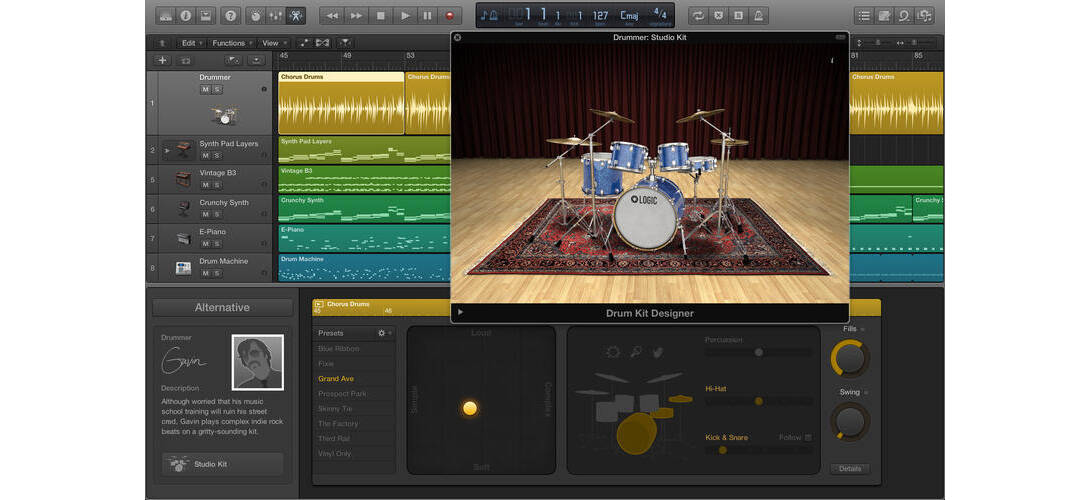The image size is (1090, 500).
Task: Click the Stop transport button
Action: [x=380, y=15]
